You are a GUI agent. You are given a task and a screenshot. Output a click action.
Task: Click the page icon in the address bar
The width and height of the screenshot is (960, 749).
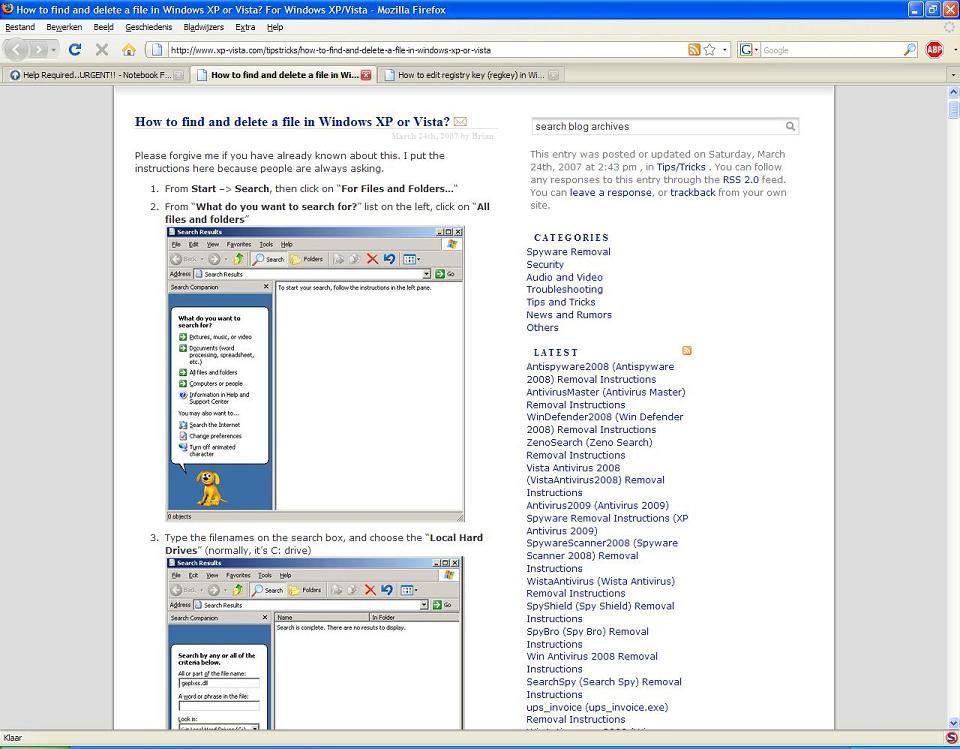tap(157, 50)
